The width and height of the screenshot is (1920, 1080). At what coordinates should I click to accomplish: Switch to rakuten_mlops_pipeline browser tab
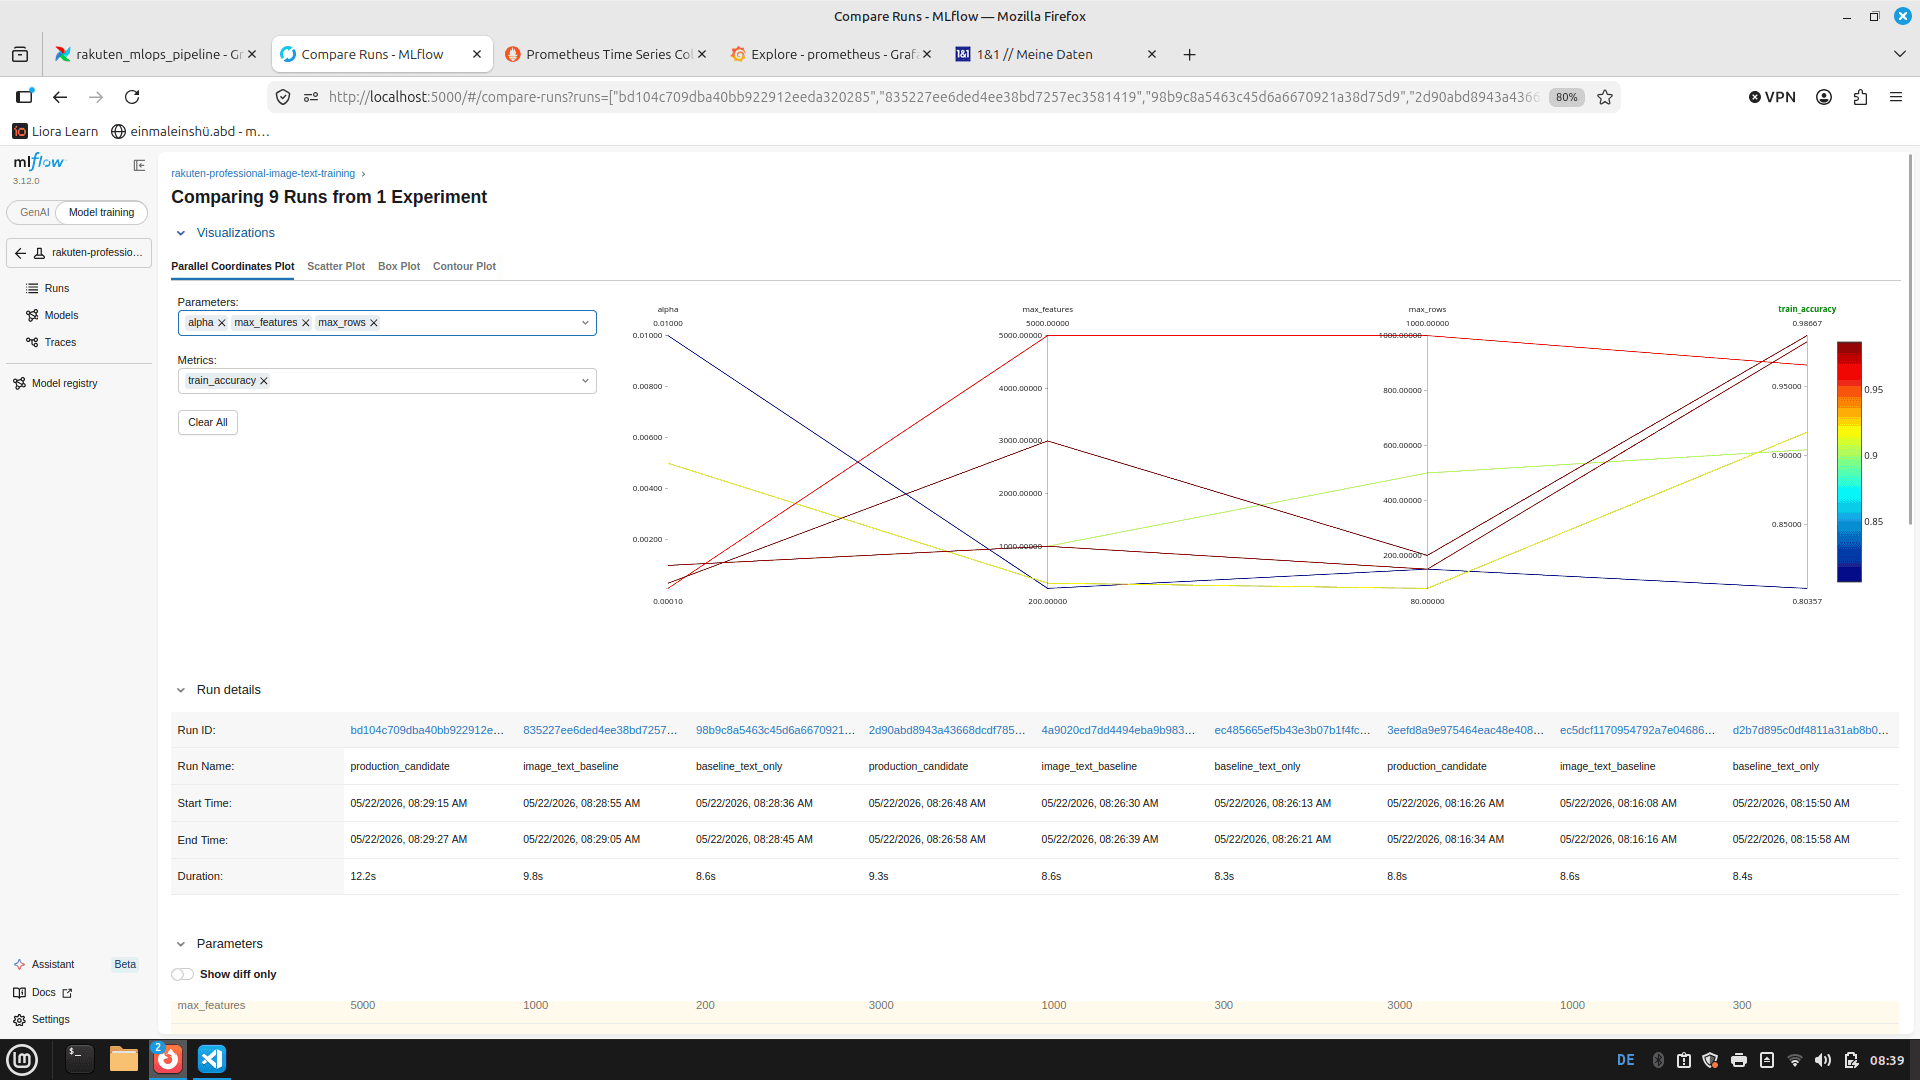[155, 54]
